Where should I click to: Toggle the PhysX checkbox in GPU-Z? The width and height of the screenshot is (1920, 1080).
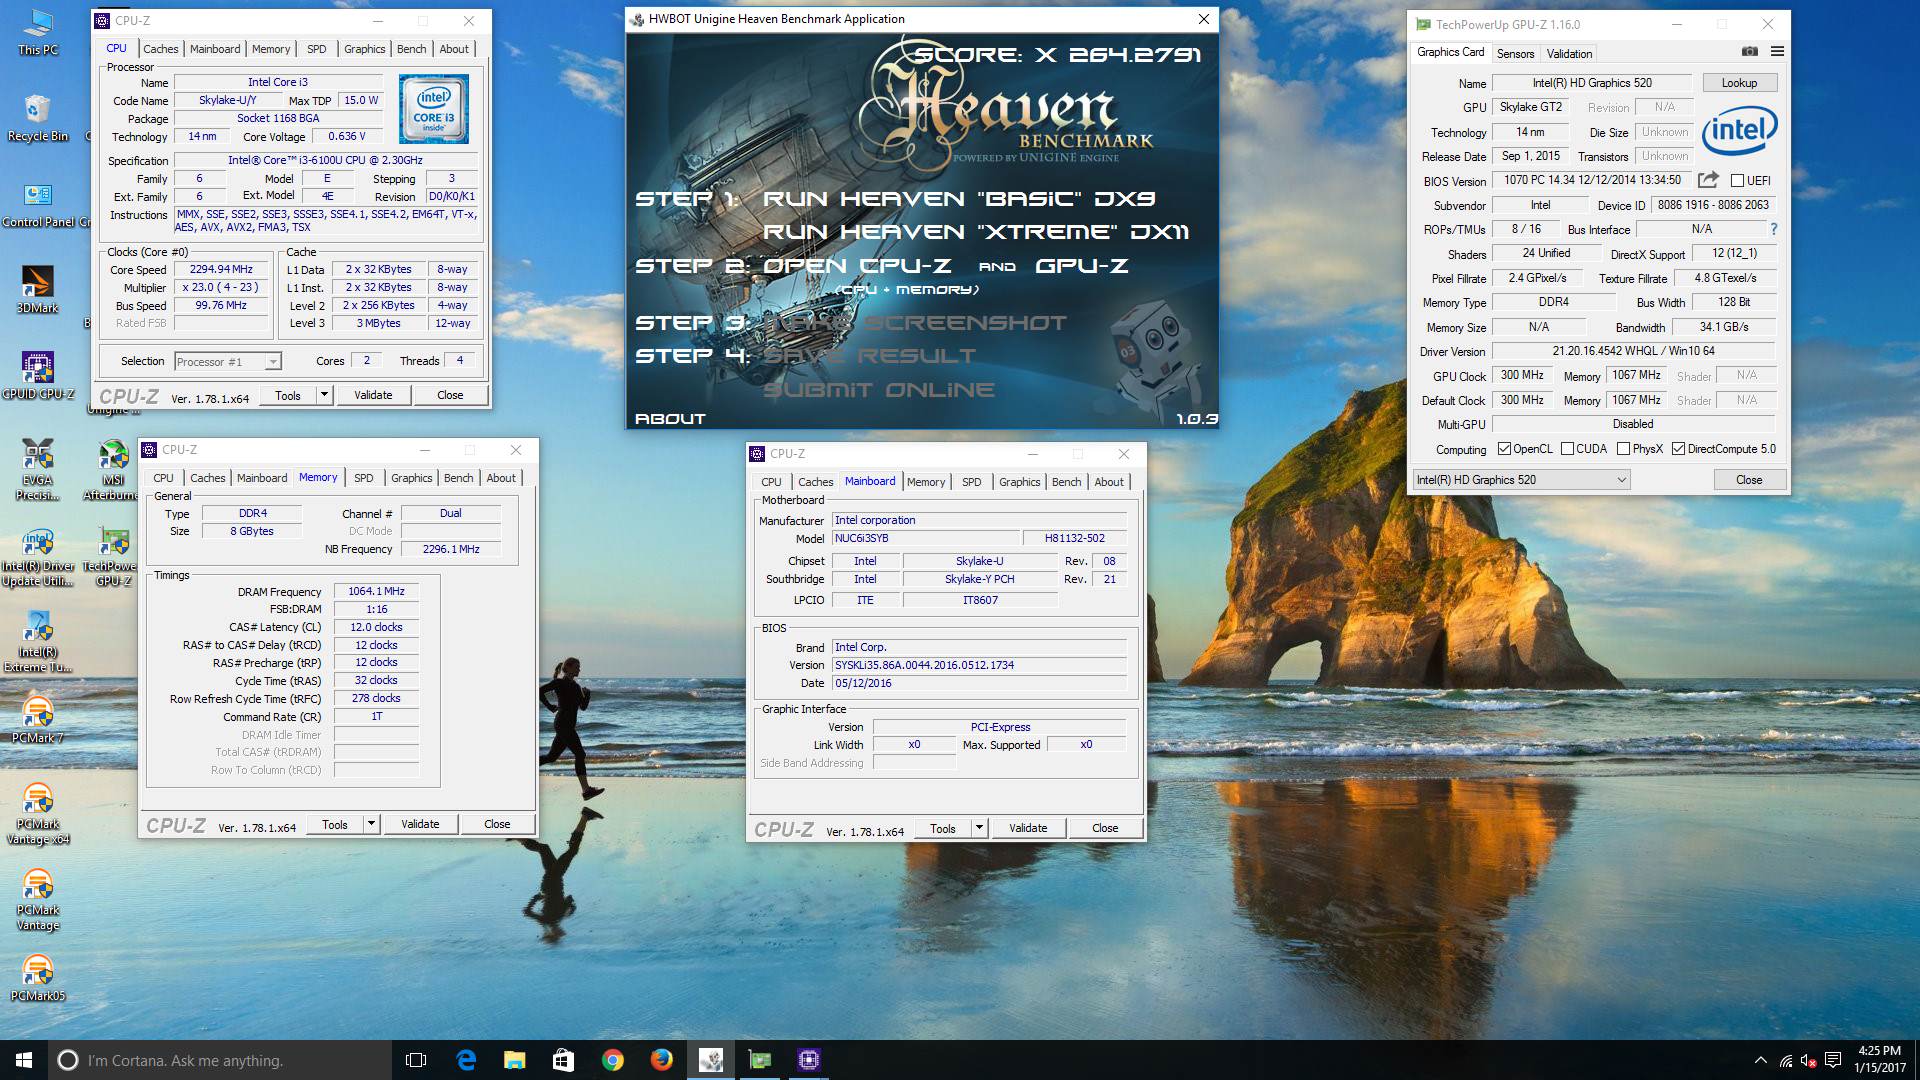(x=1623, y=449)
